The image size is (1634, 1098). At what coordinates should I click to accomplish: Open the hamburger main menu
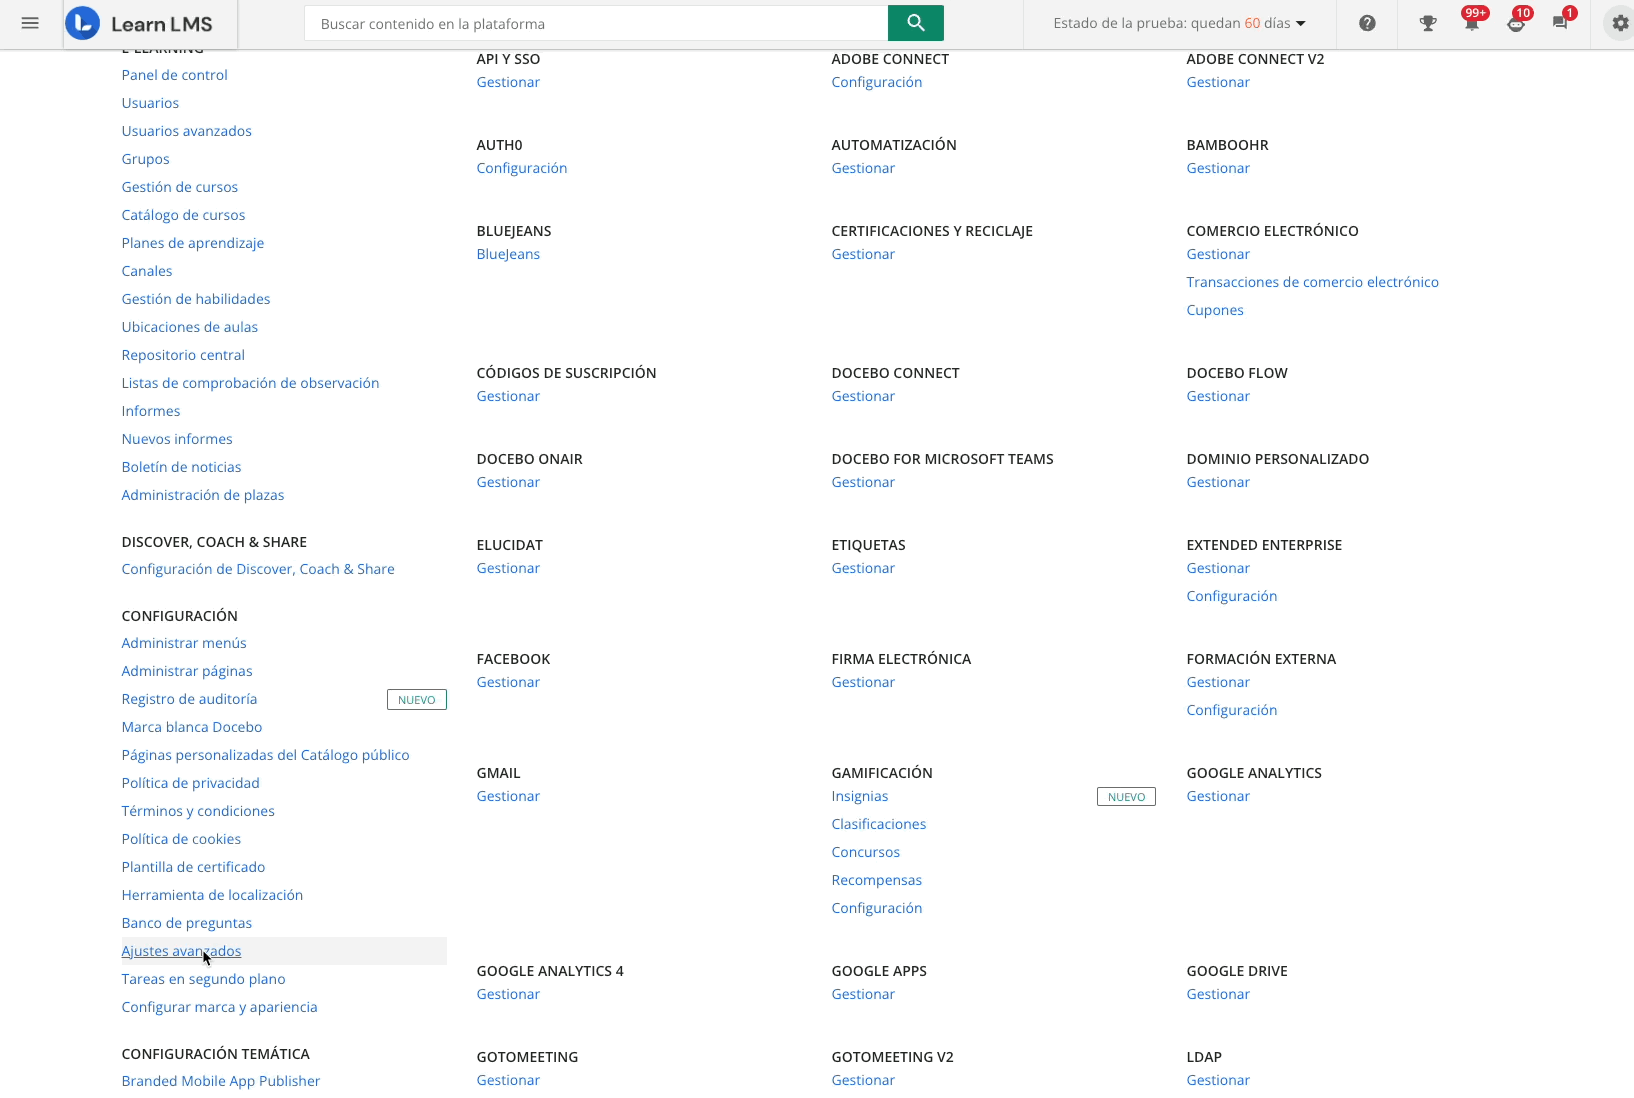point(30,23)
